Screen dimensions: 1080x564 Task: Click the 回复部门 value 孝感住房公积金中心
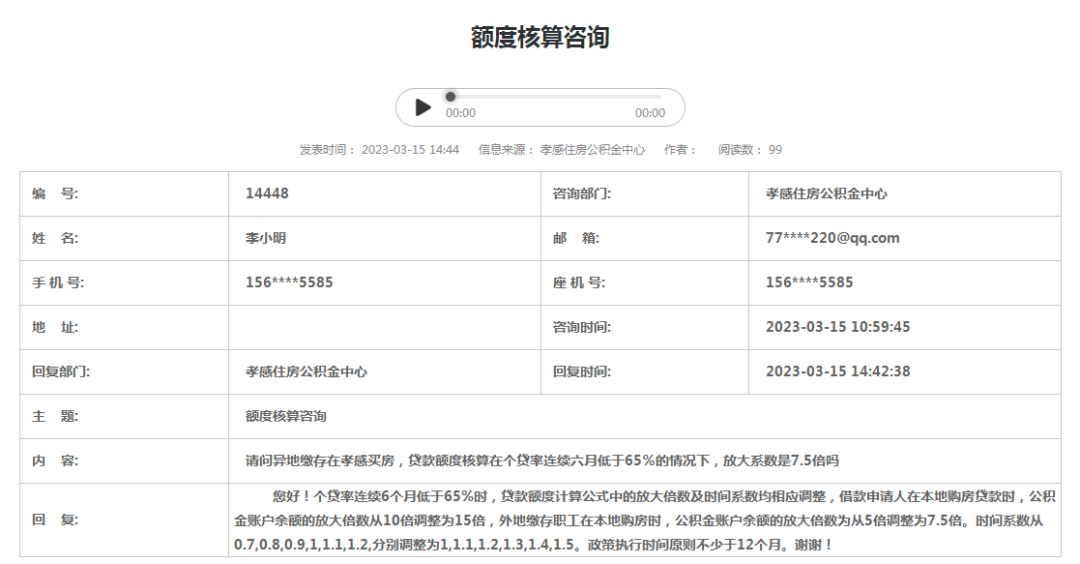coord(307,372)
